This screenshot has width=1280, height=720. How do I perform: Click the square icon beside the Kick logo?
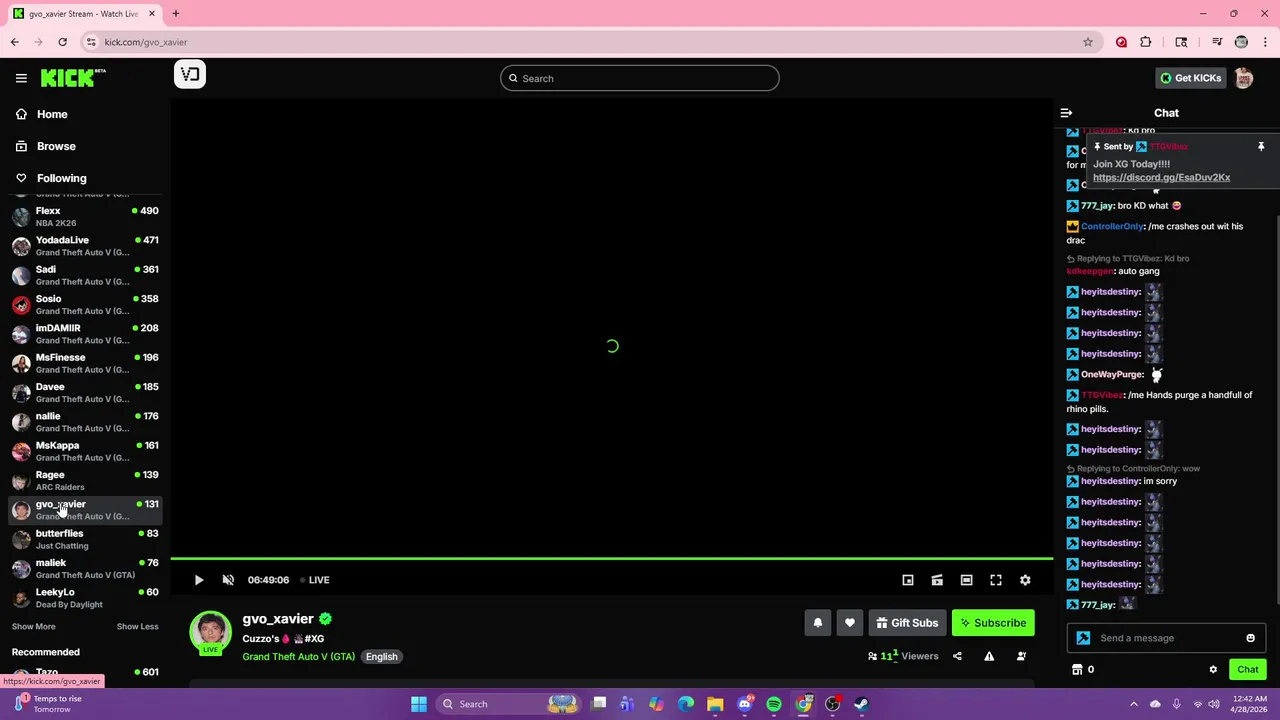click(190, 74)
